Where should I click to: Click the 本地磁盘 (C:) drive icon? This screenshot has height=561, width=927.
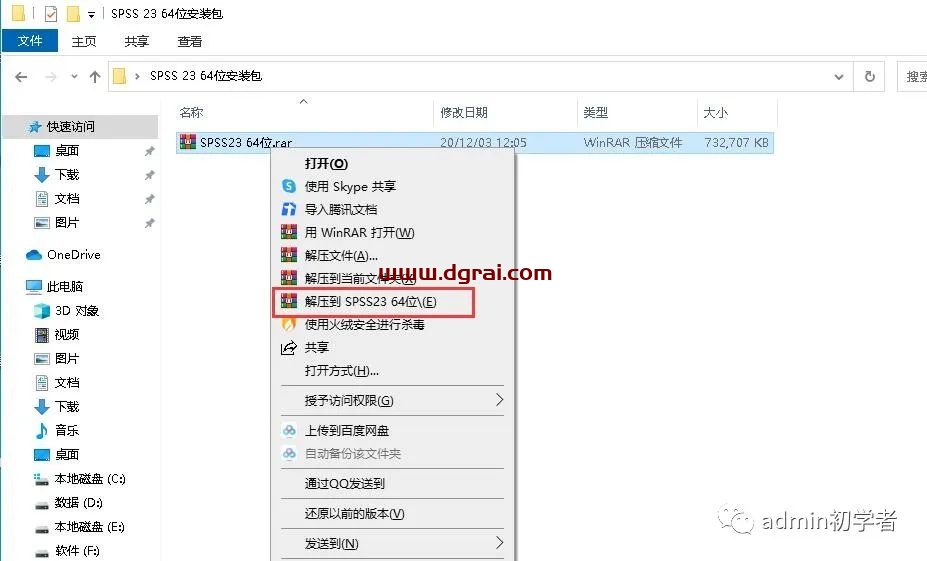tap(41, 479)
